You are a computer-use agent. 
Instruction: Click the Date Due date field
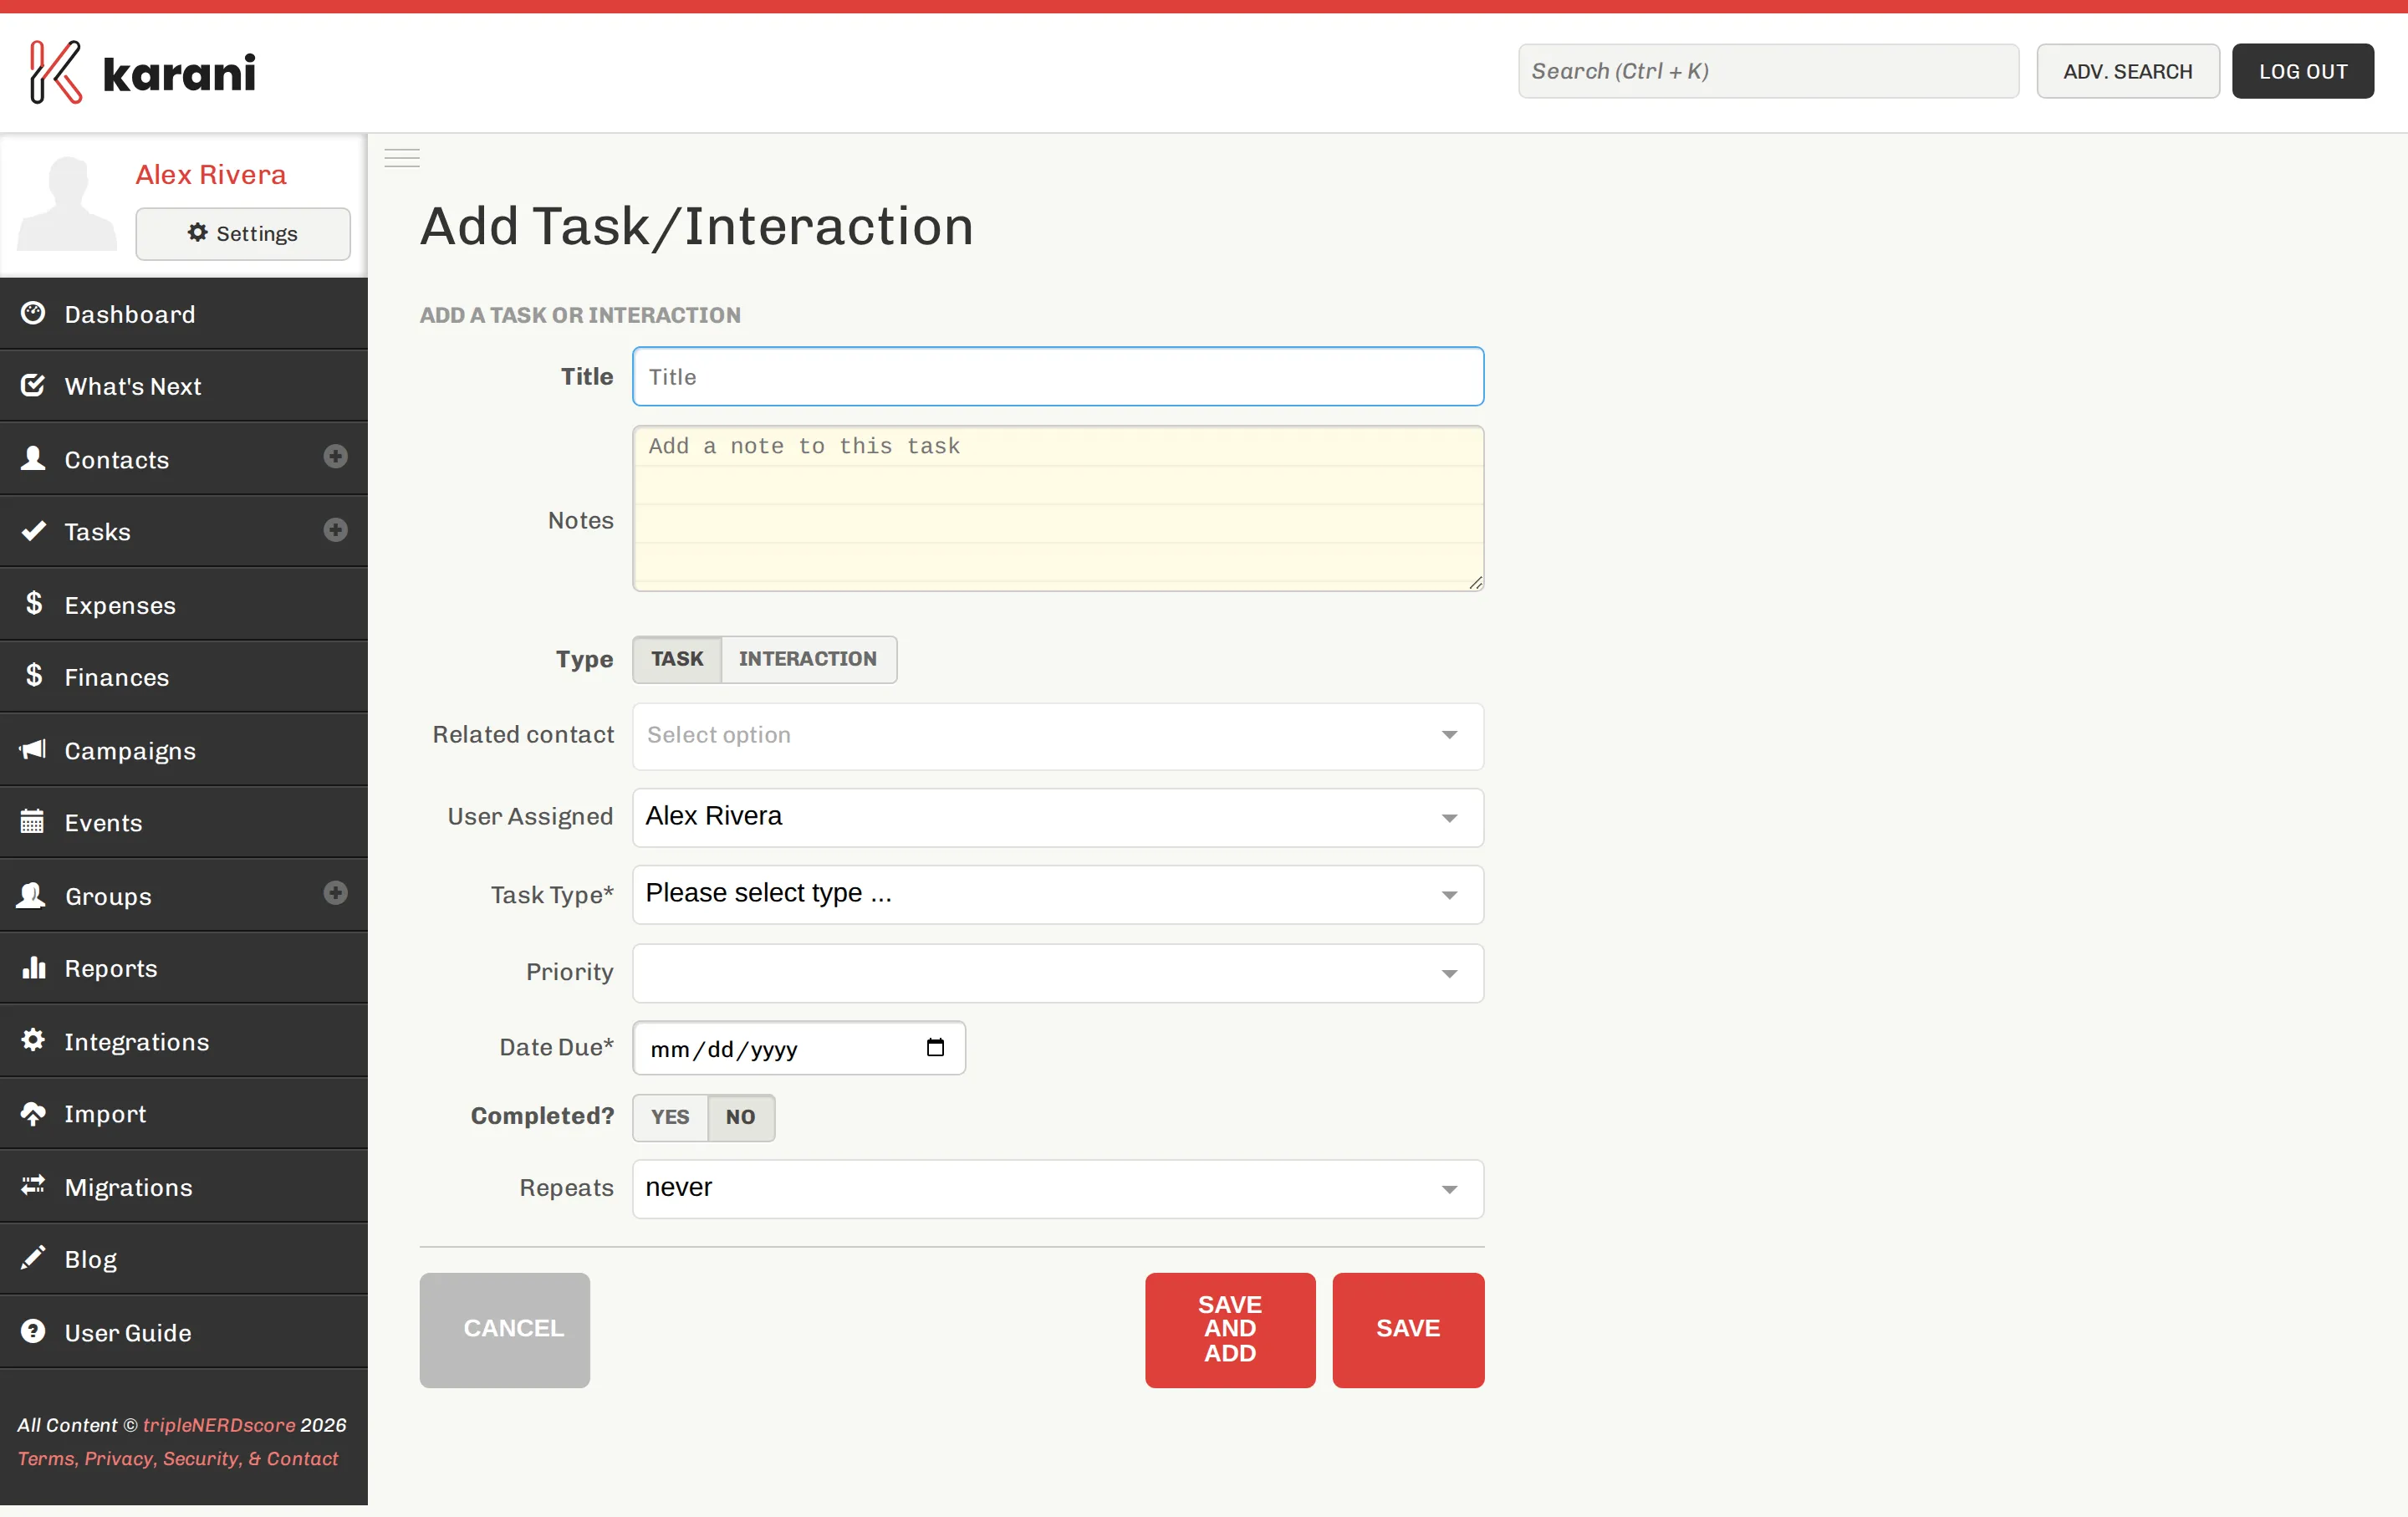tap(798, 1048)
